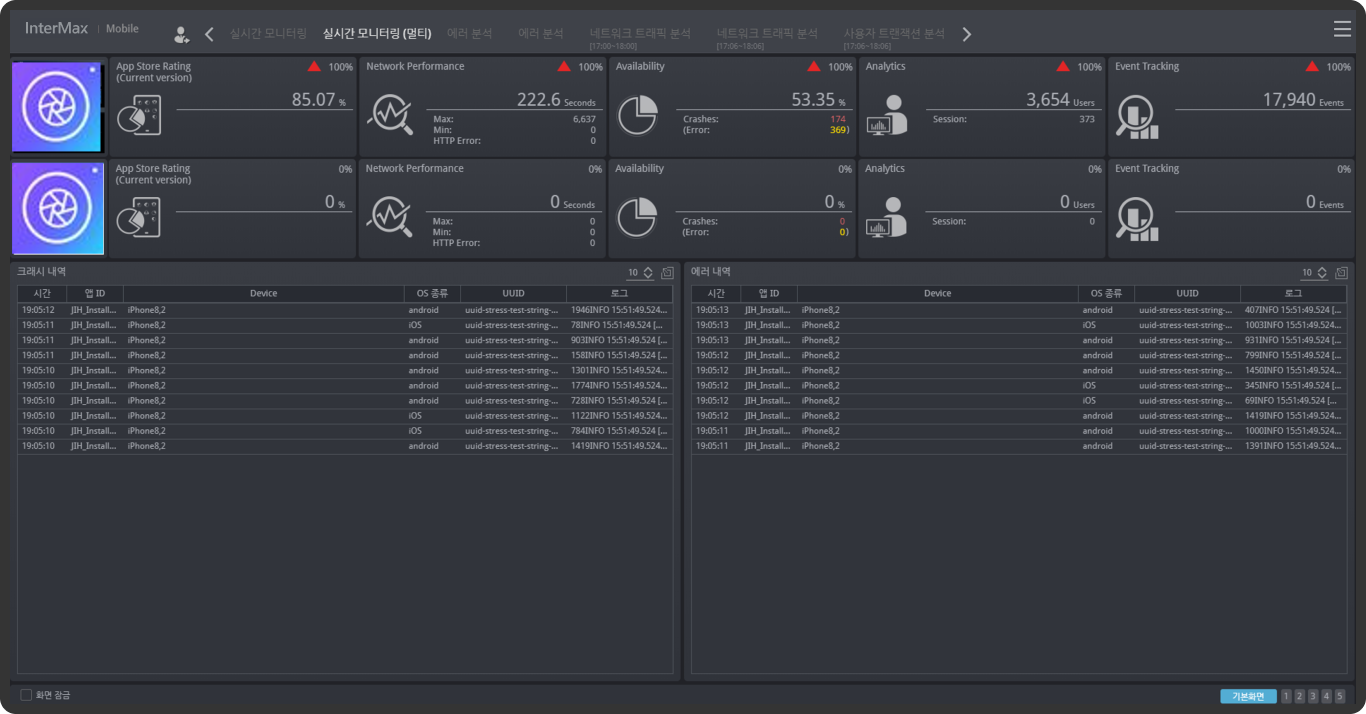Image resolution: width=1366 pixels, height=714 pixels.
Task: Switch to the 실시간 모니터링 tab
Action: pos(268,34)
